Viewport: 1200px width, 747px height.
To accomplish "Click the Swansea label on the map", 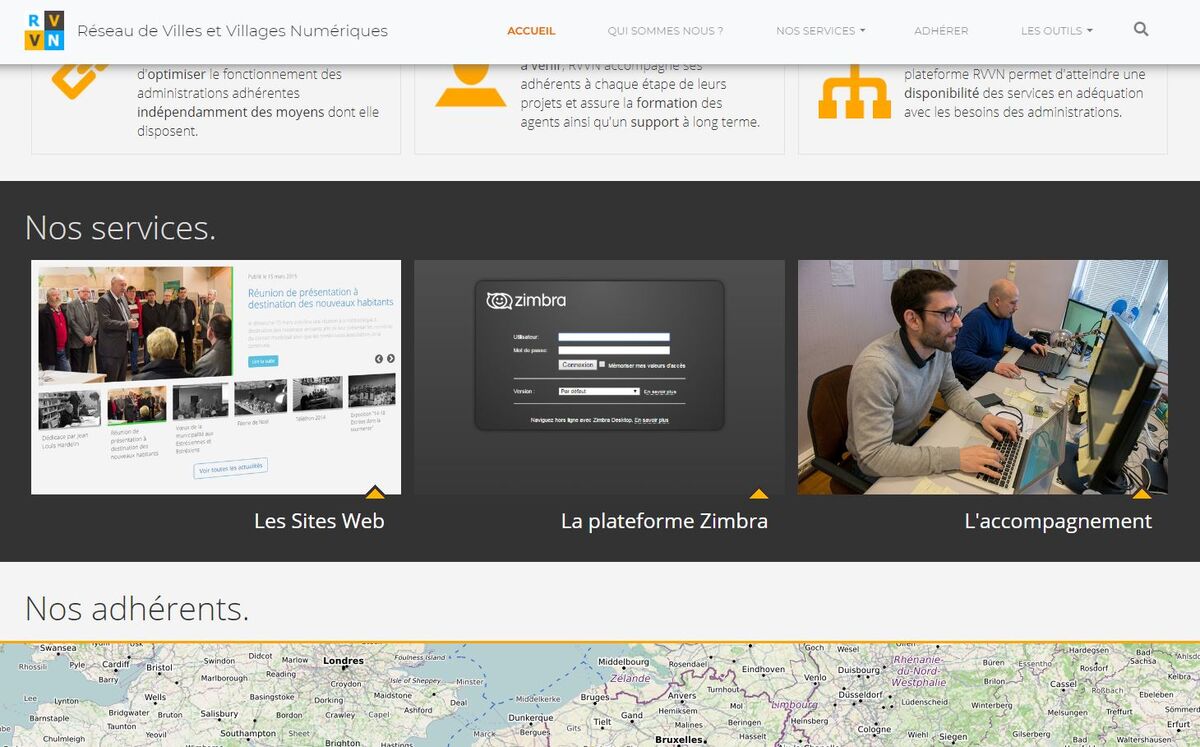I will (58, 648).
